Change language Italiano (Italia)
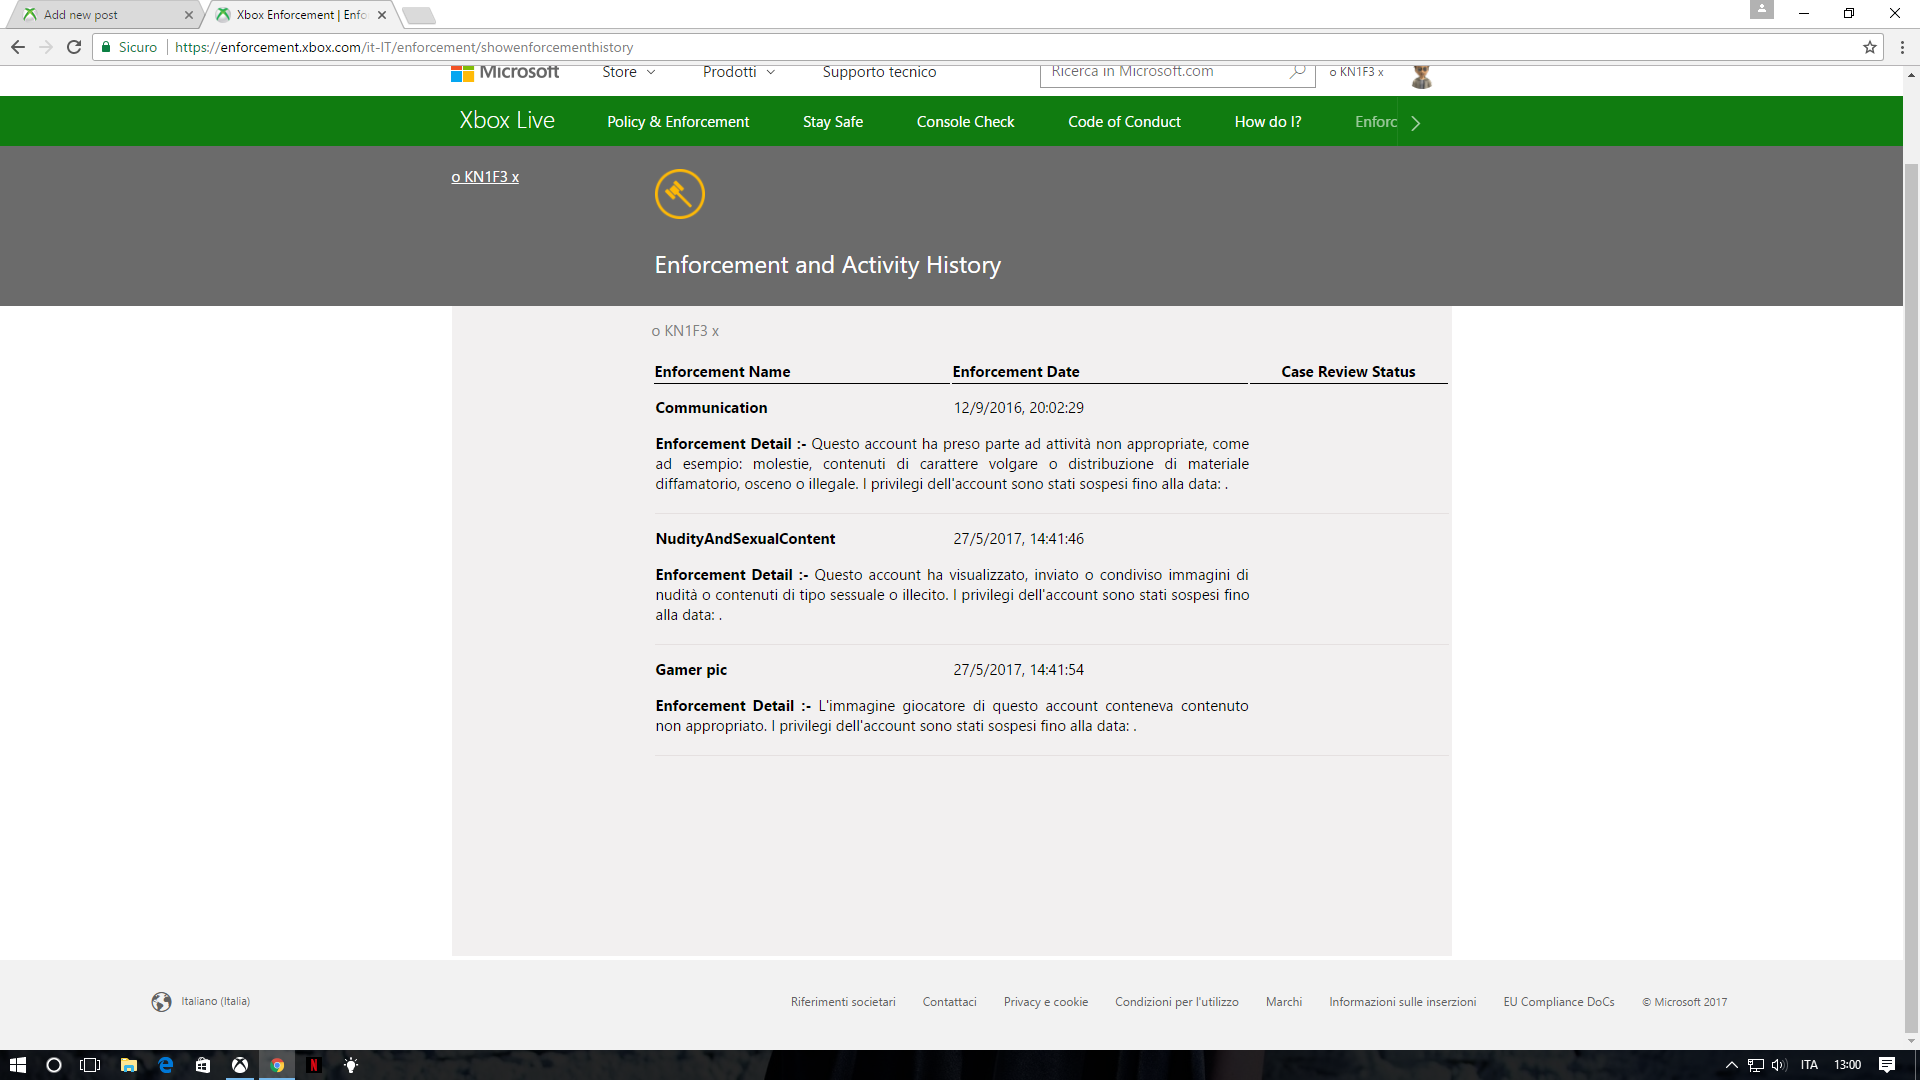 tap(215, 1001)
